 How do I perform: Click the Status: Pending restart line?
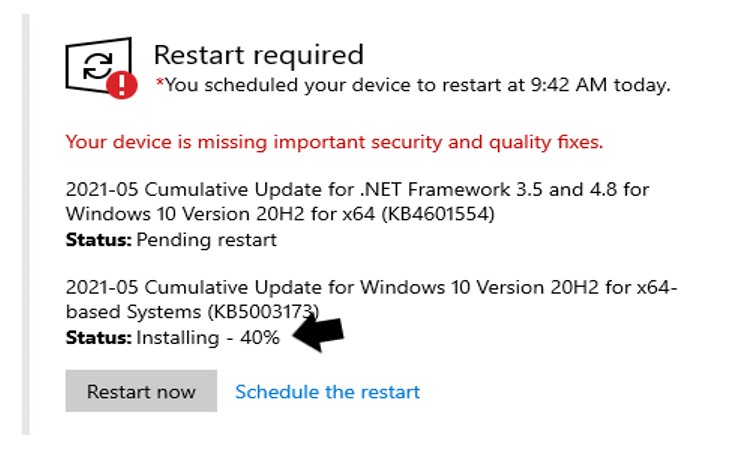pos(171,239)
